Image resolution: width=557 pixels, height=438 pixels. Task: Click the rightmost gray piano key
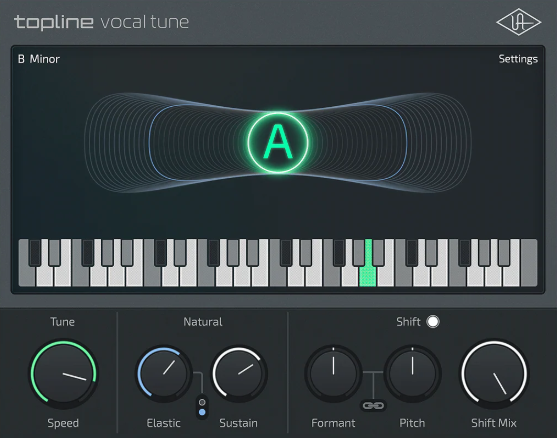tap(529, 263)
